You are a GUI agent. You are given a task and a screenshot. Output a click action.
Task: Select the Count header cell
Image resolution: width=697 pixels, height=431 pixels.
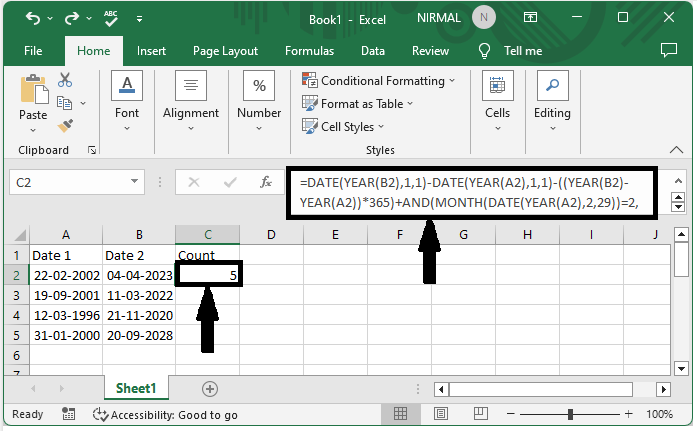[x=208, y=255]
